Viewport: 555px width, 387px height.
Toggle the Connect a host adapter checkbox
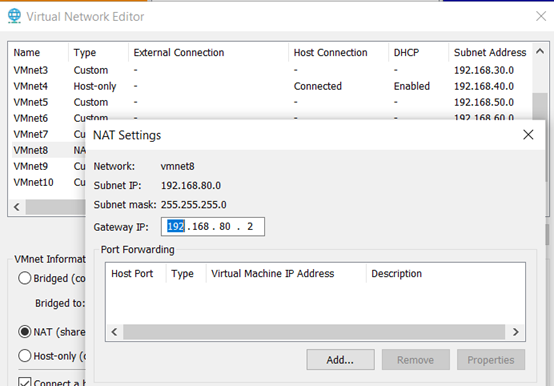24,382
